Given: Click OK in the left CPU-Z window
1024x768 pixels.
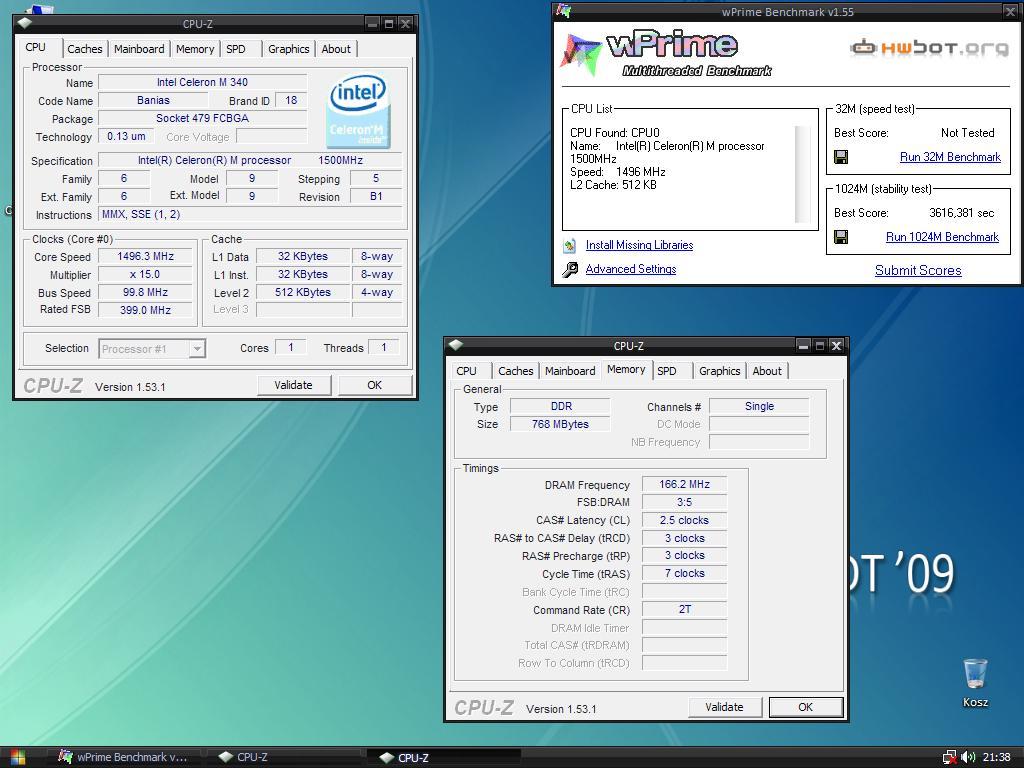Looking at the screenshot, I should [x=375, y=385].
